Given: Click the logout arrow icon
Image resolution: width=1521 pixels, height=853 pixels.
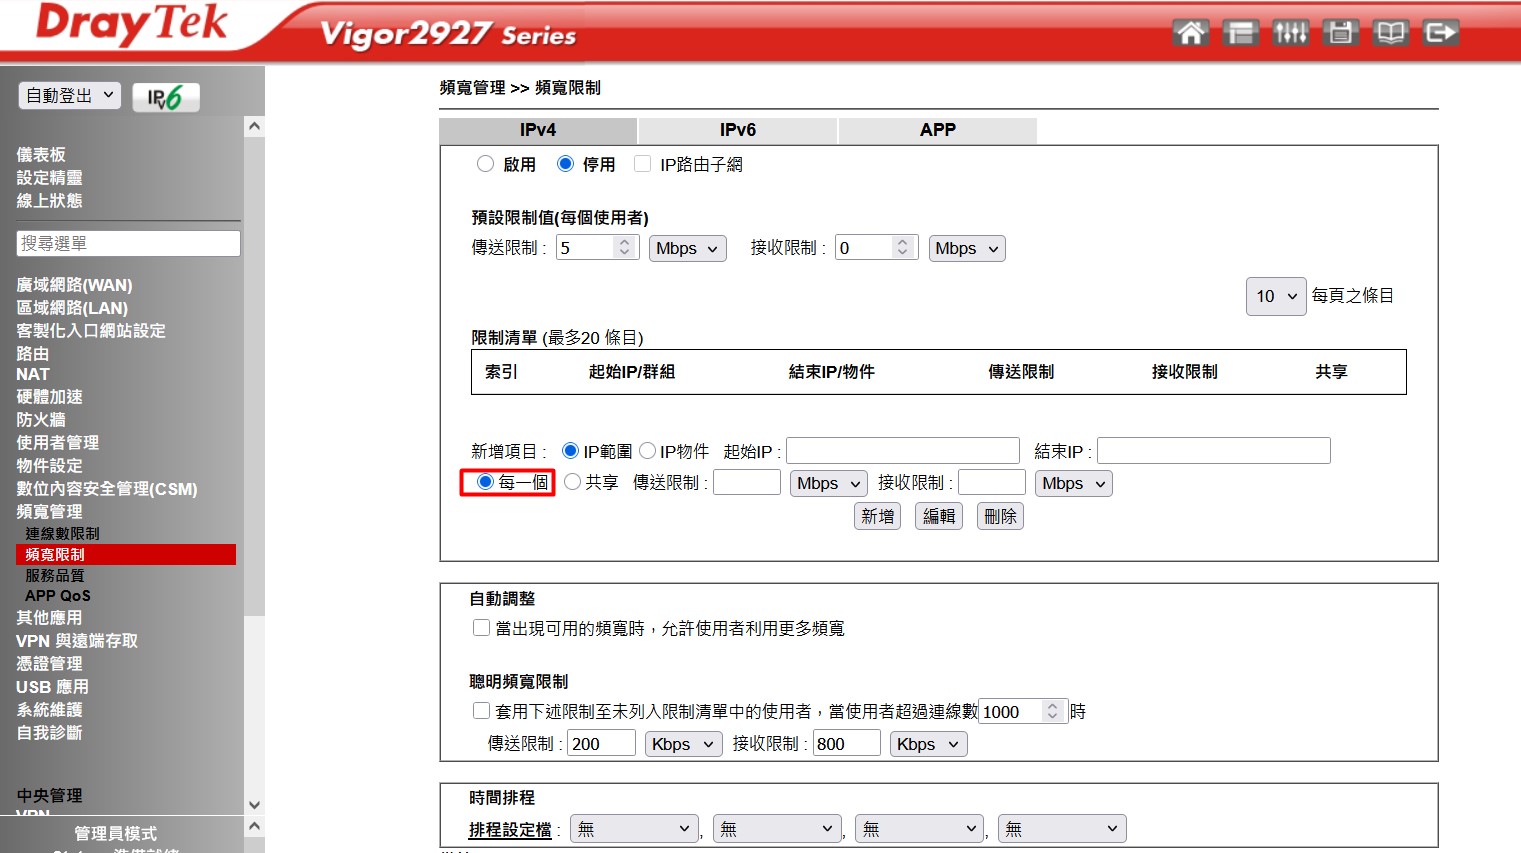Looking at the screenshot, I should (x=1440, y=33).
